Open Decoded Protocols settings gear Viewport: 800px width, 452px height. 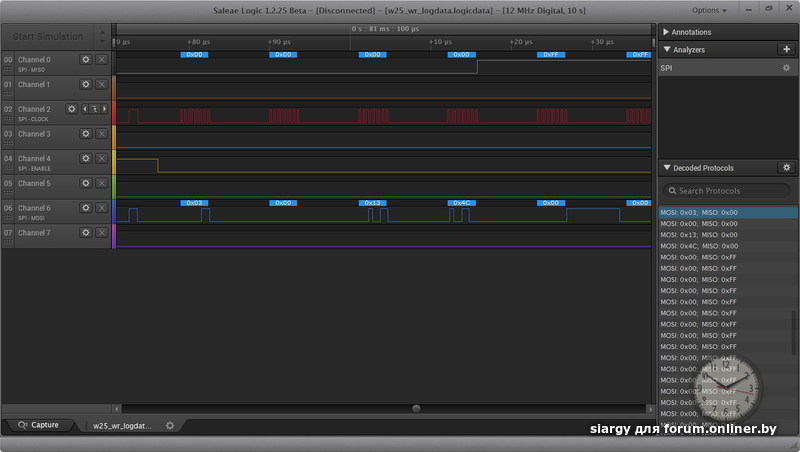pos(786,168)
